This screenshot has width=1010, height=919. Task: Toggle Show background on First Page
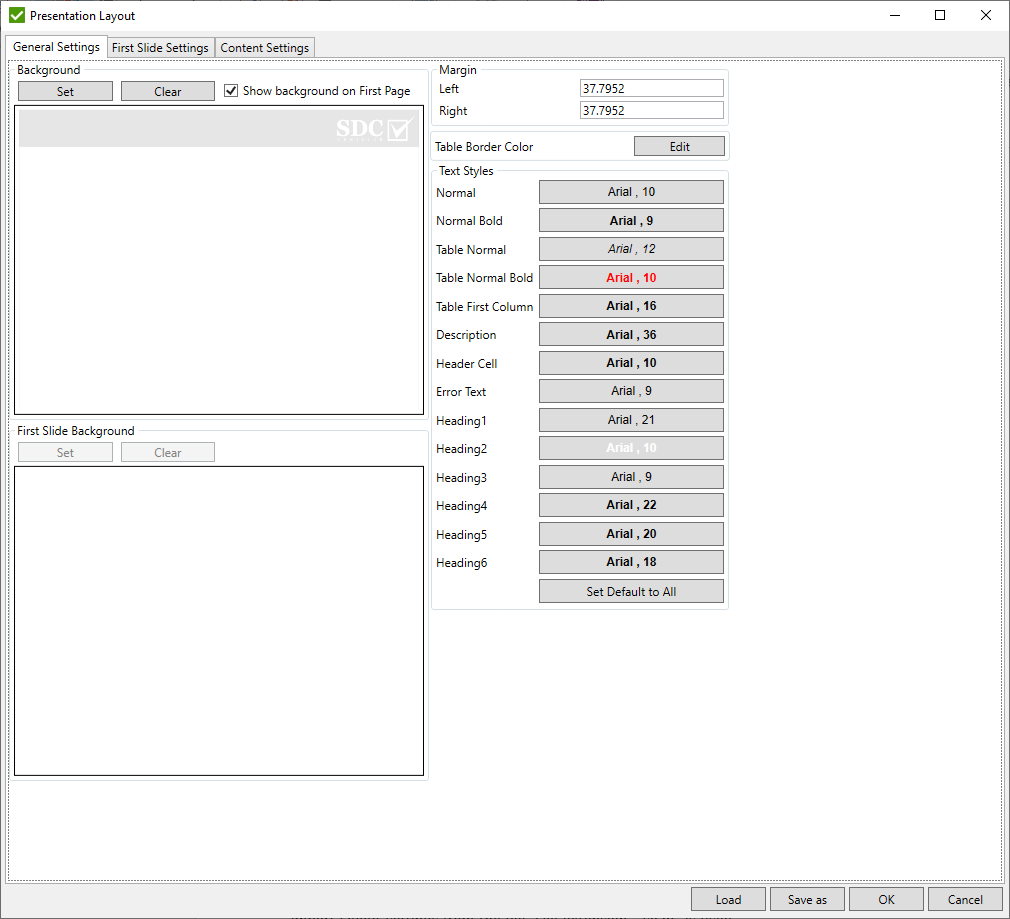coord(231,90)
